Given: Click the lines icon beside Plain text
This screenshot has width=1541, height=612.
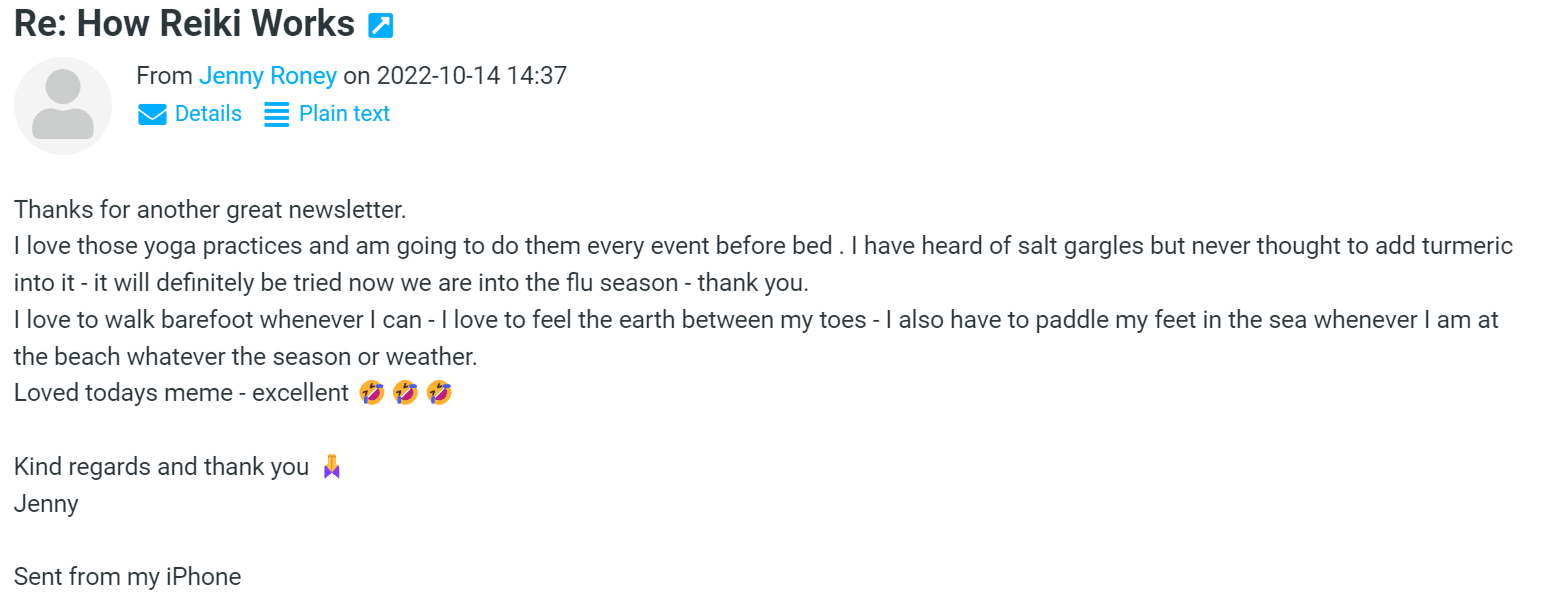Looking at the screenshot, I should [276, 115].
